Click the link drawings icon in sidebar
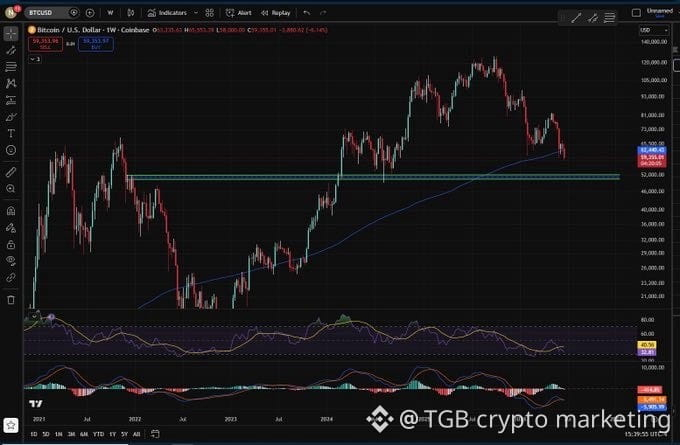The height and width of the screenshot is (445, 680). click(x=11, y=278)
